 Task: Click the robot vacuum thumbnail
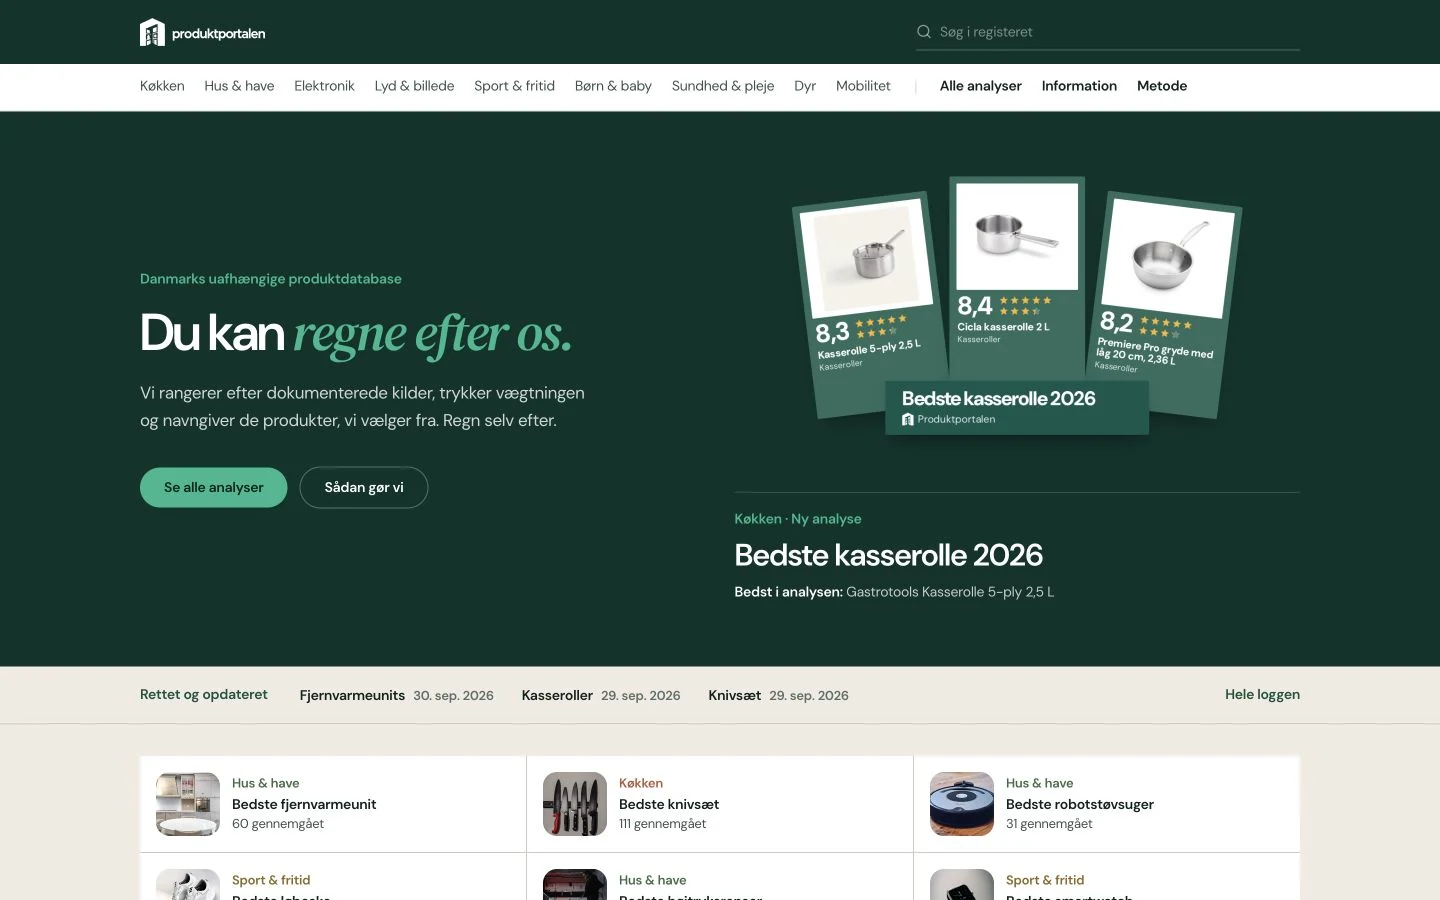click(x=962, y=804)
